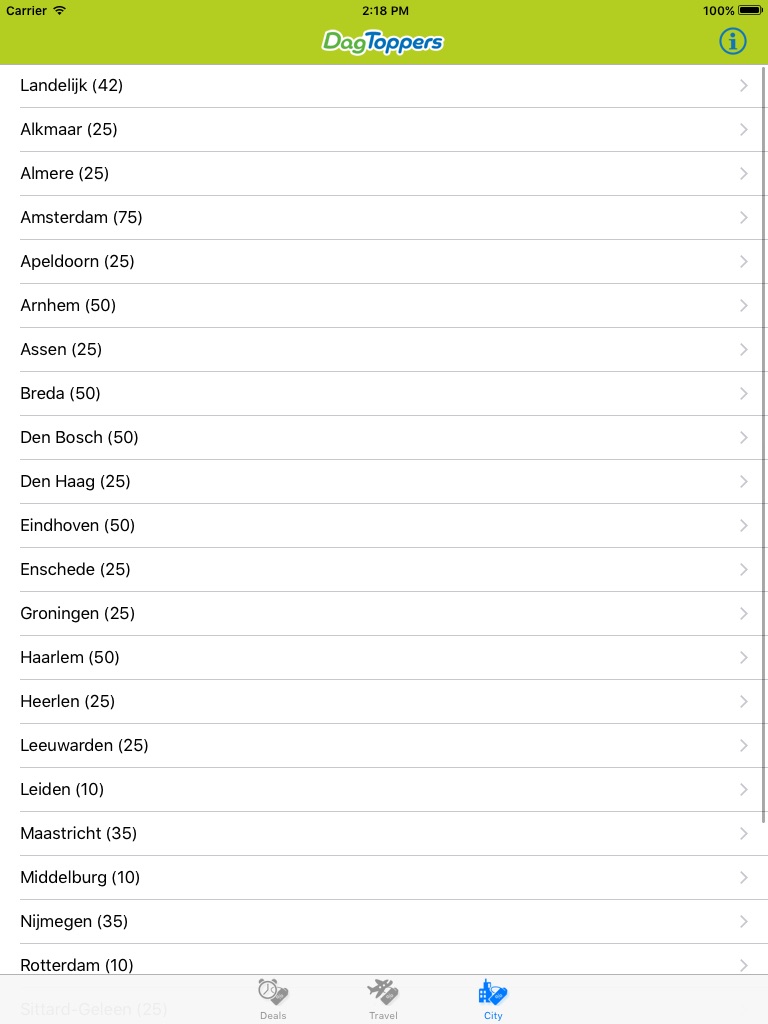Click the Wi-Fi status icon
The image size is (768, 1024).
pos(60,10)
